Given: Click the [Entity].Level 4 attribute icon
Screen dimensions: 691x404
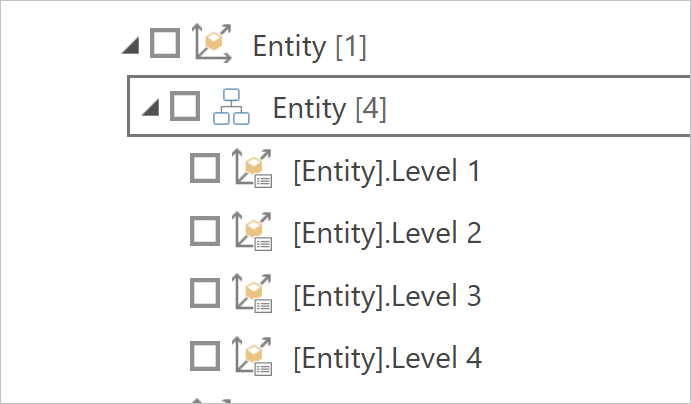Looking at the screenshot, I should pos(253,357).
